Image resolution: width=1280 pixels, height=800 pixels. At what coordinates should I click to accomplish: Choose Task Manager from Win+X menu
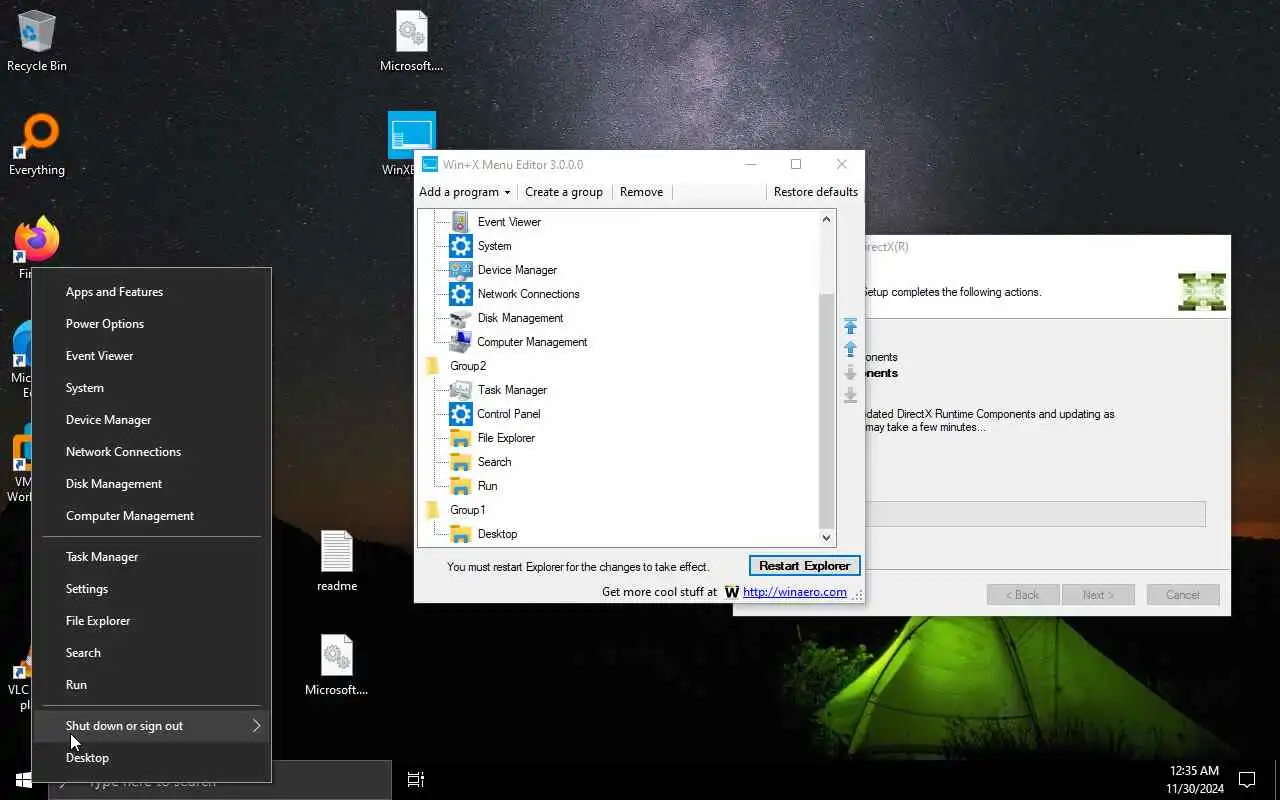pos(152,557)
